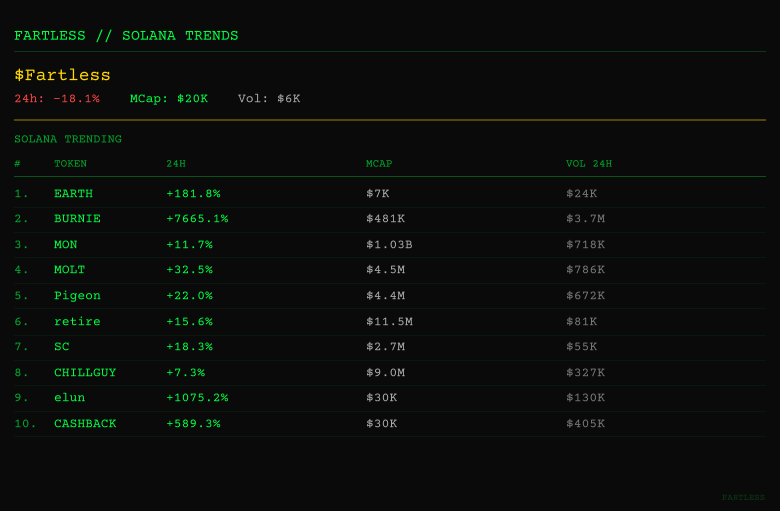
Task: Click CHILLGUY's $9.0M market cap
Action: point(386,372)
